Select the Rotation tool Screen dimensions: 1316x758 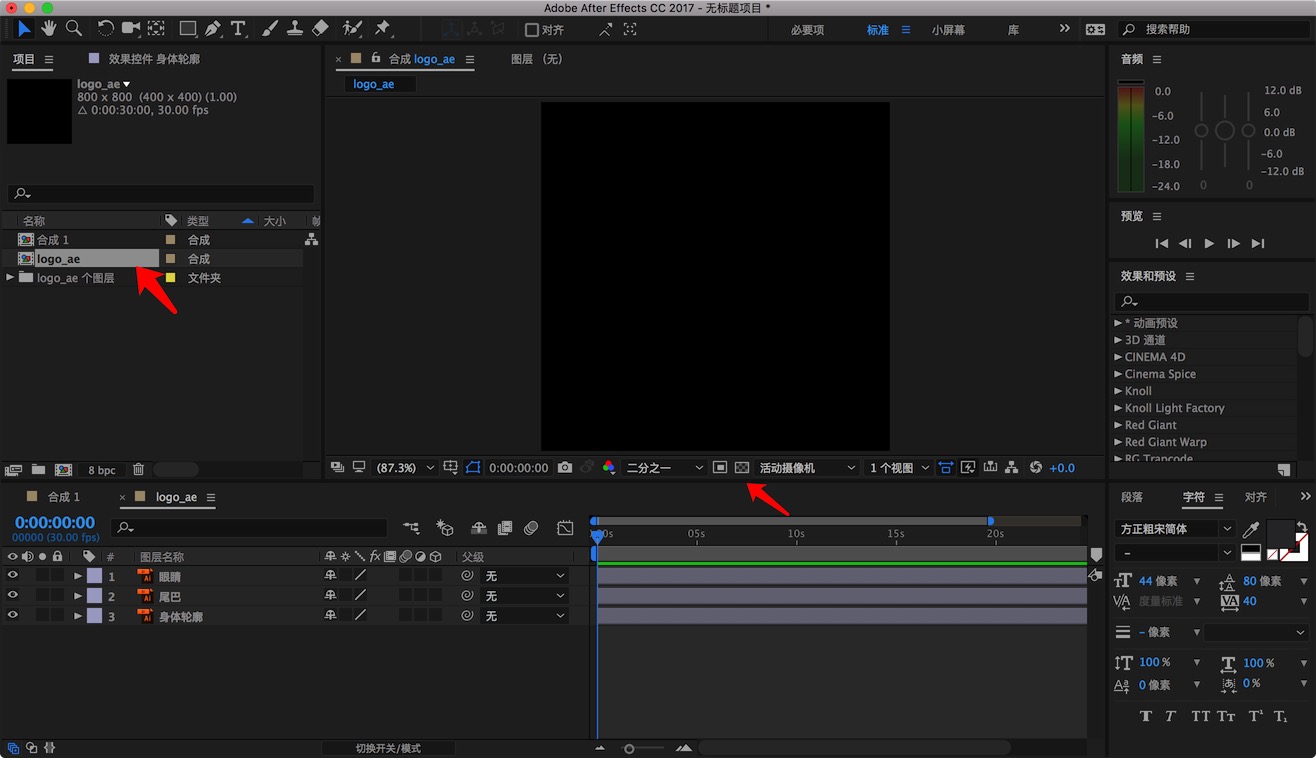pyautogui.click(x=105, y=29)
